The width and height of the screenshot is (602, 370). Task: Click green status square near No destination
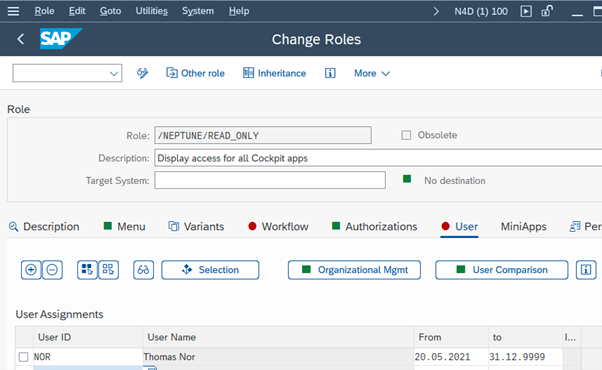pyautogui.click(x=407, y=178)
